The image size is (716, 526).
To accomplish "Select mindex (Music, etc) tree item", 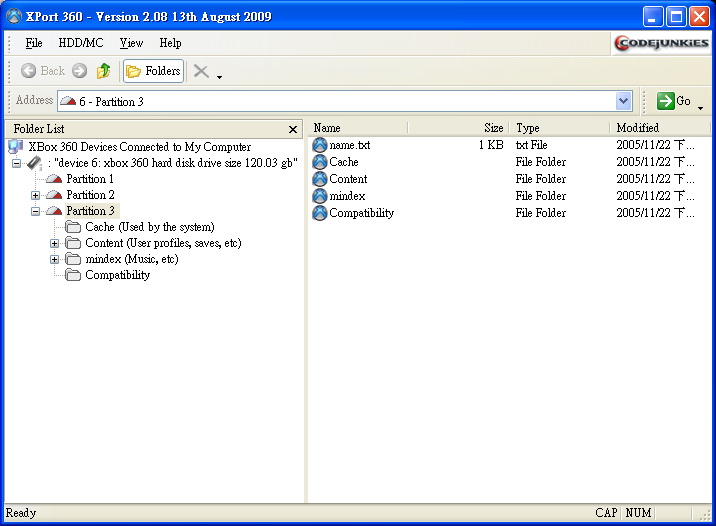I will pos(132,259).
